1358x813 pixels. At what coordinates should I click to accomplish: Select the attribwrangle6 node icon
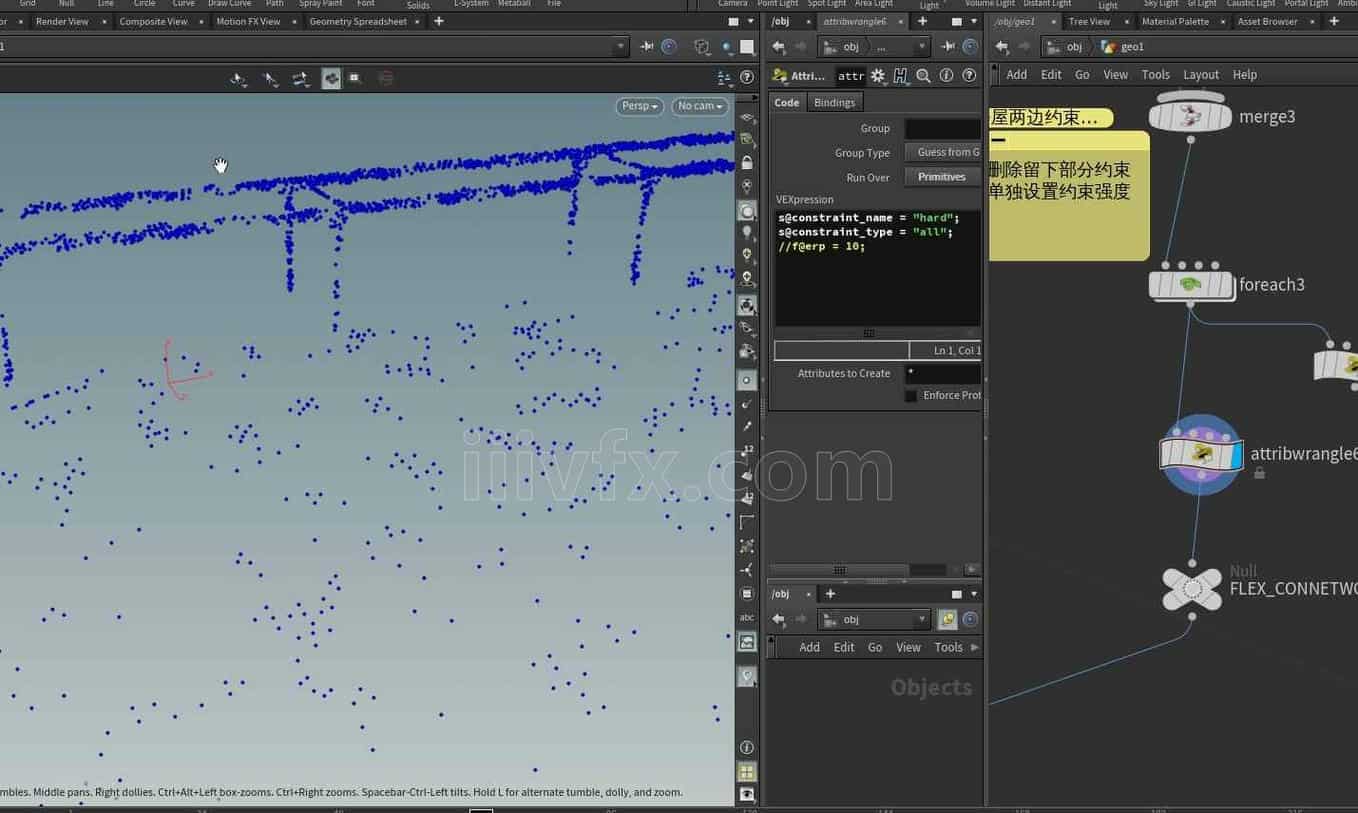[x=1201, y=454]
